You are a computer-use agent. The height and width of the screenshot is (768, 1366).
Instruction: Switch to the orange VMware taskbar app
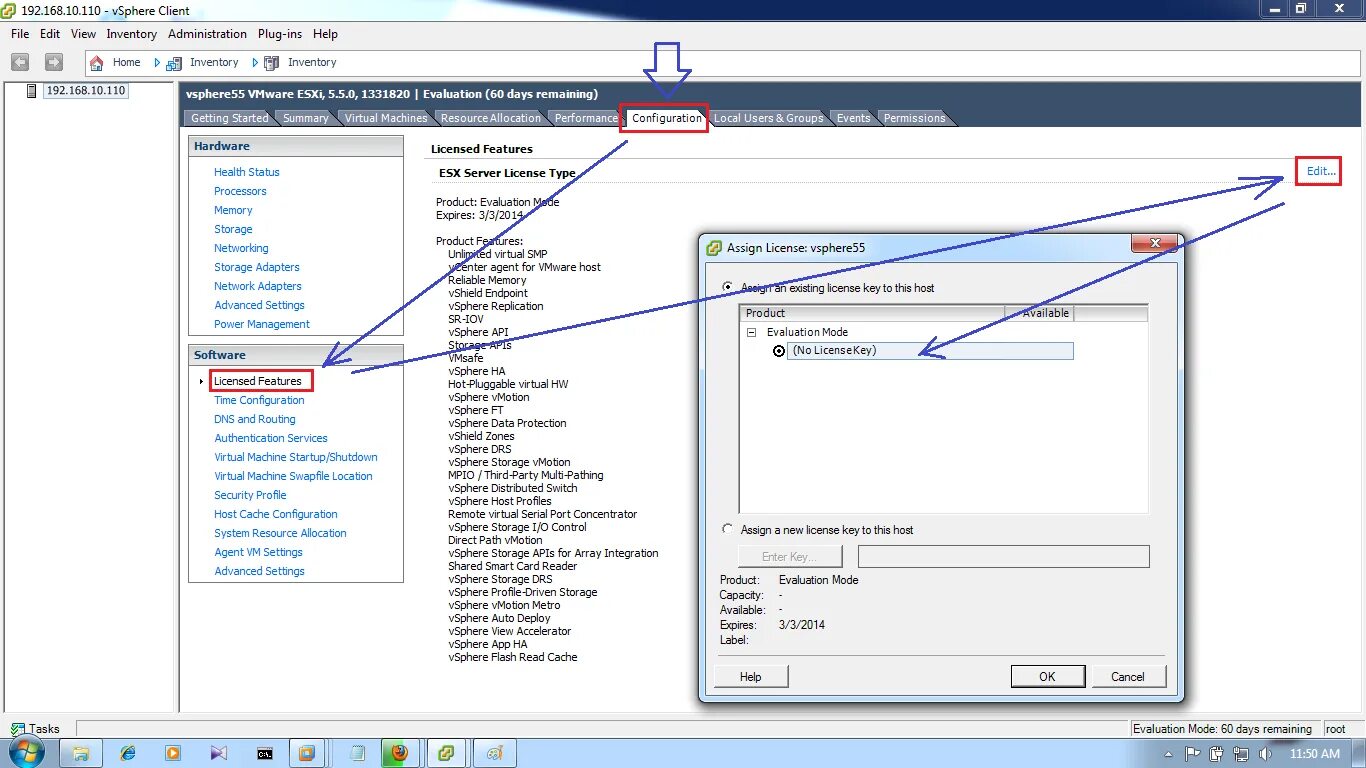pyautogui.click(x=308, y=753)
